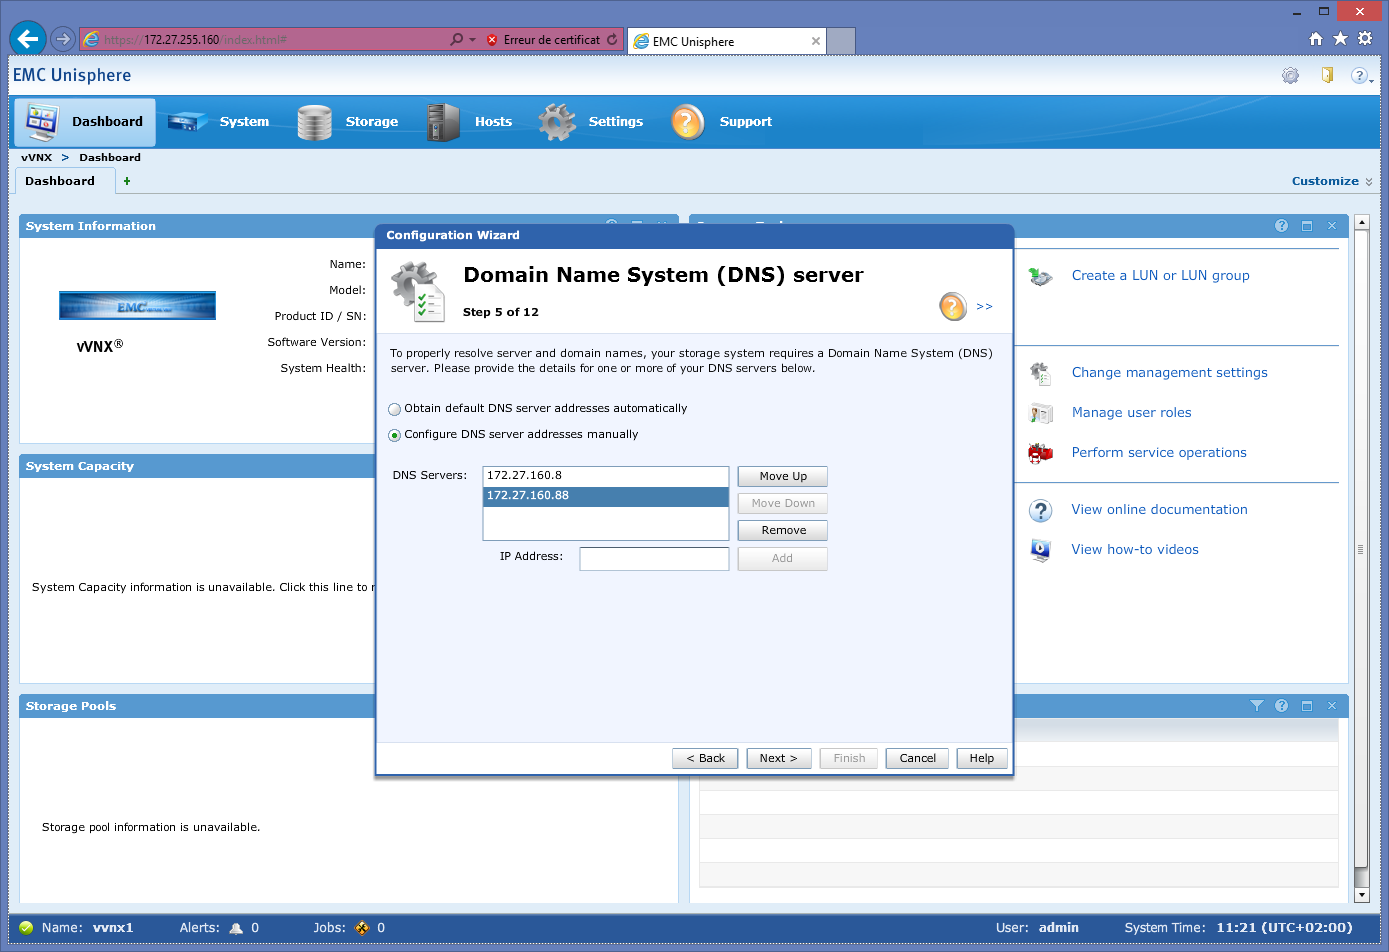Click the wizard help question mark icon
This screenshot has height=952, width=1389.
952,306
